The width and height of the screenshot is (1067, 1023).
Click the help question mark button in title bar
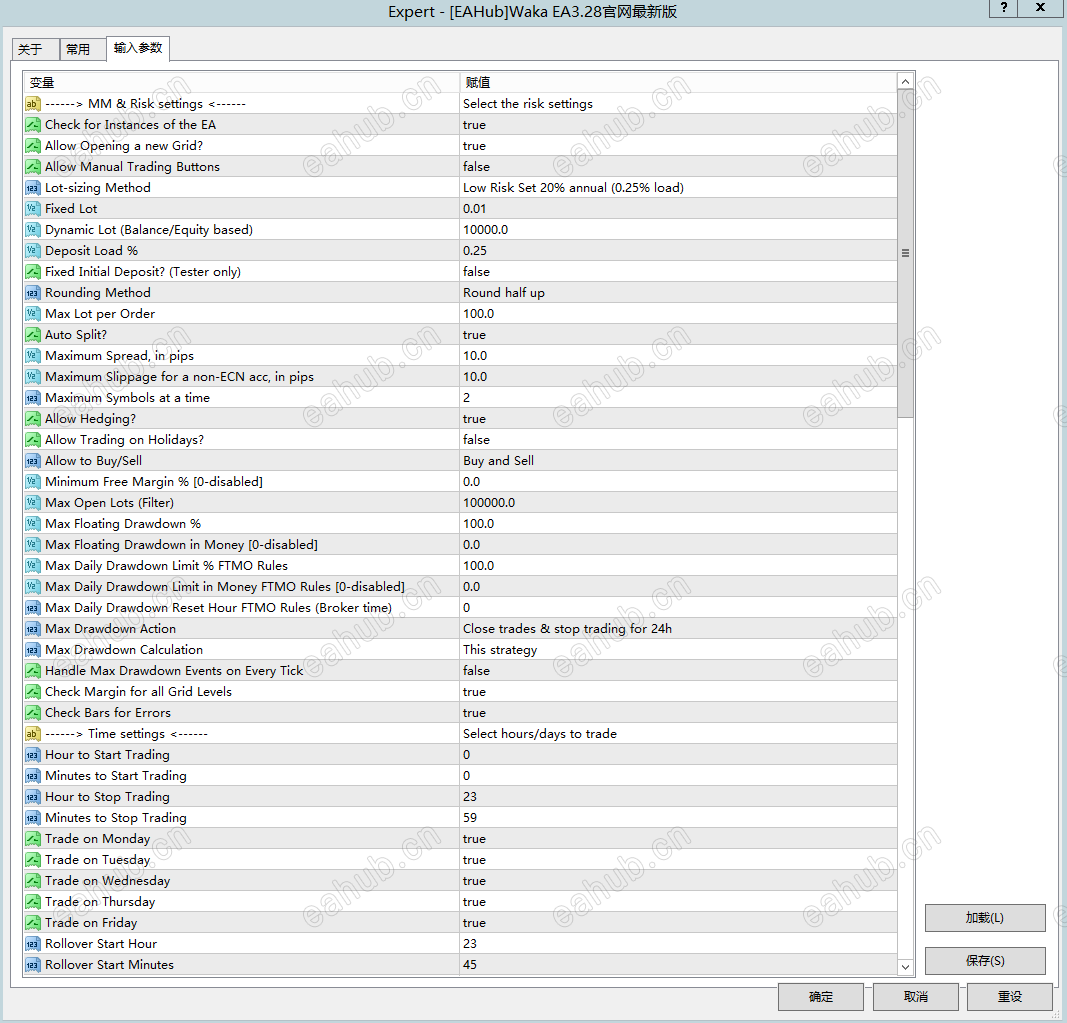click(1004, 7)
